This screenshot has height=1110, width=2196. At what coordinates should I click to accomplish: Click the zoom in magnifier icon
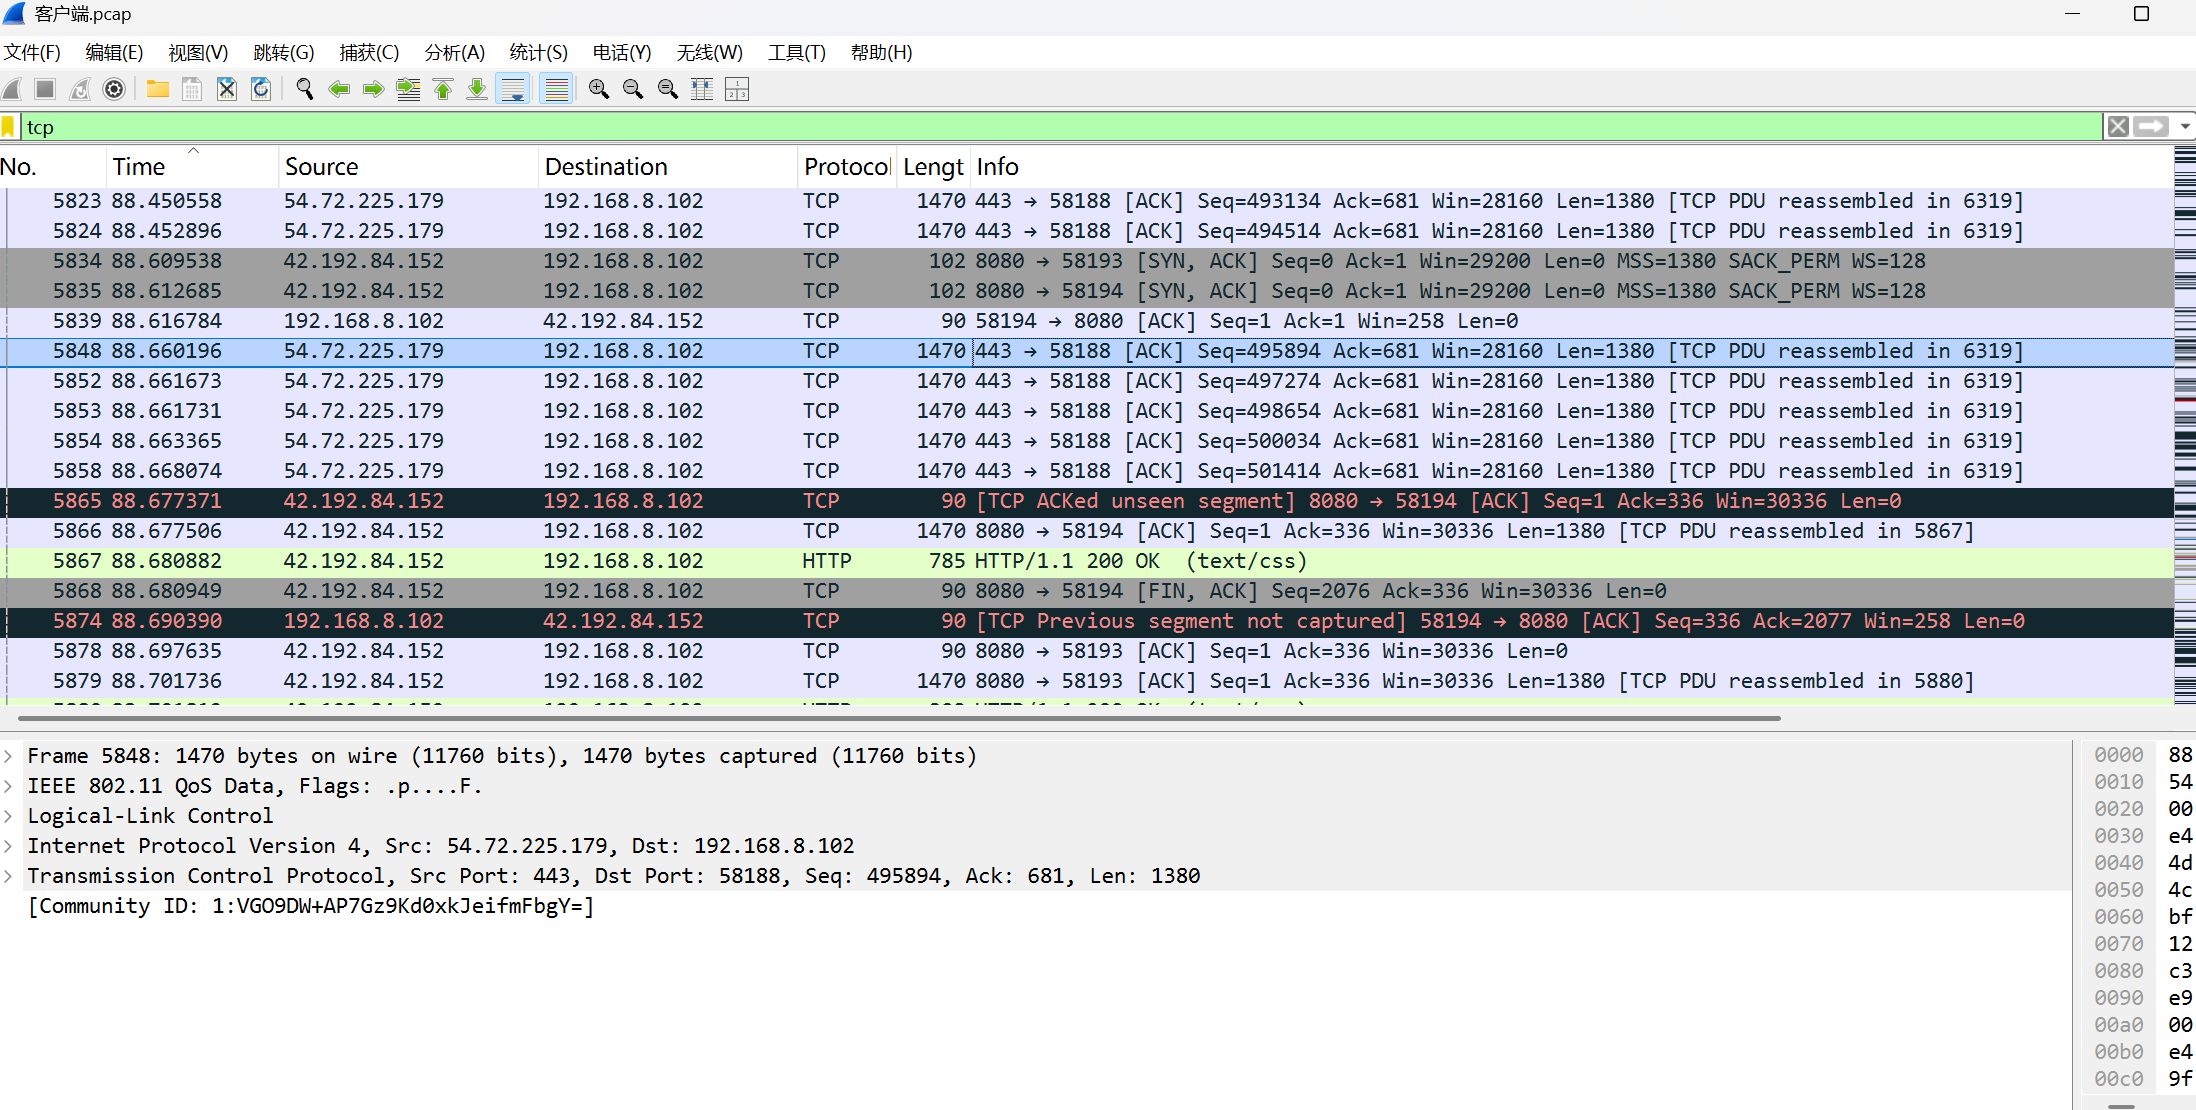point(598,89)
